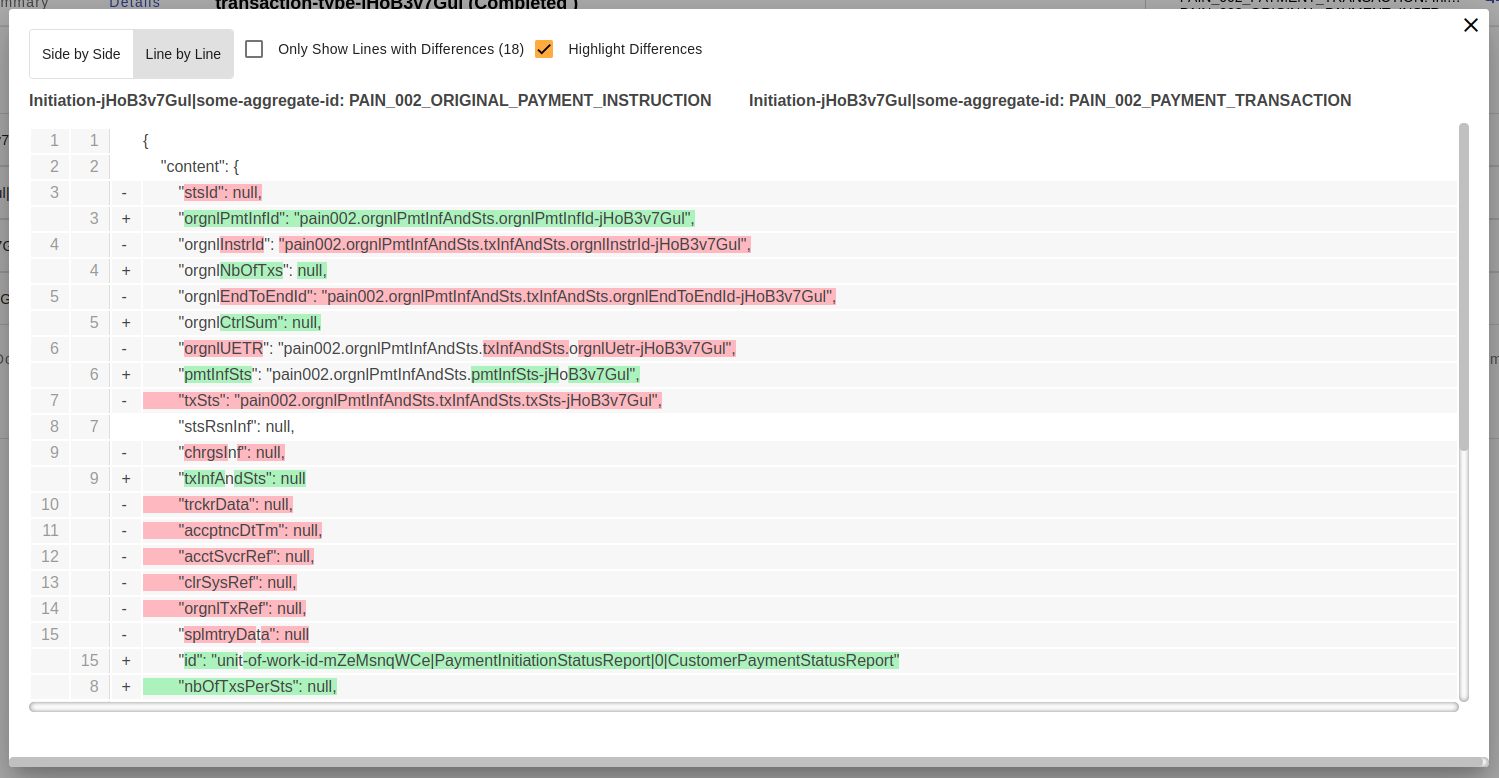Select the Line by Line view tab
1499x778 pixels.
182,53
